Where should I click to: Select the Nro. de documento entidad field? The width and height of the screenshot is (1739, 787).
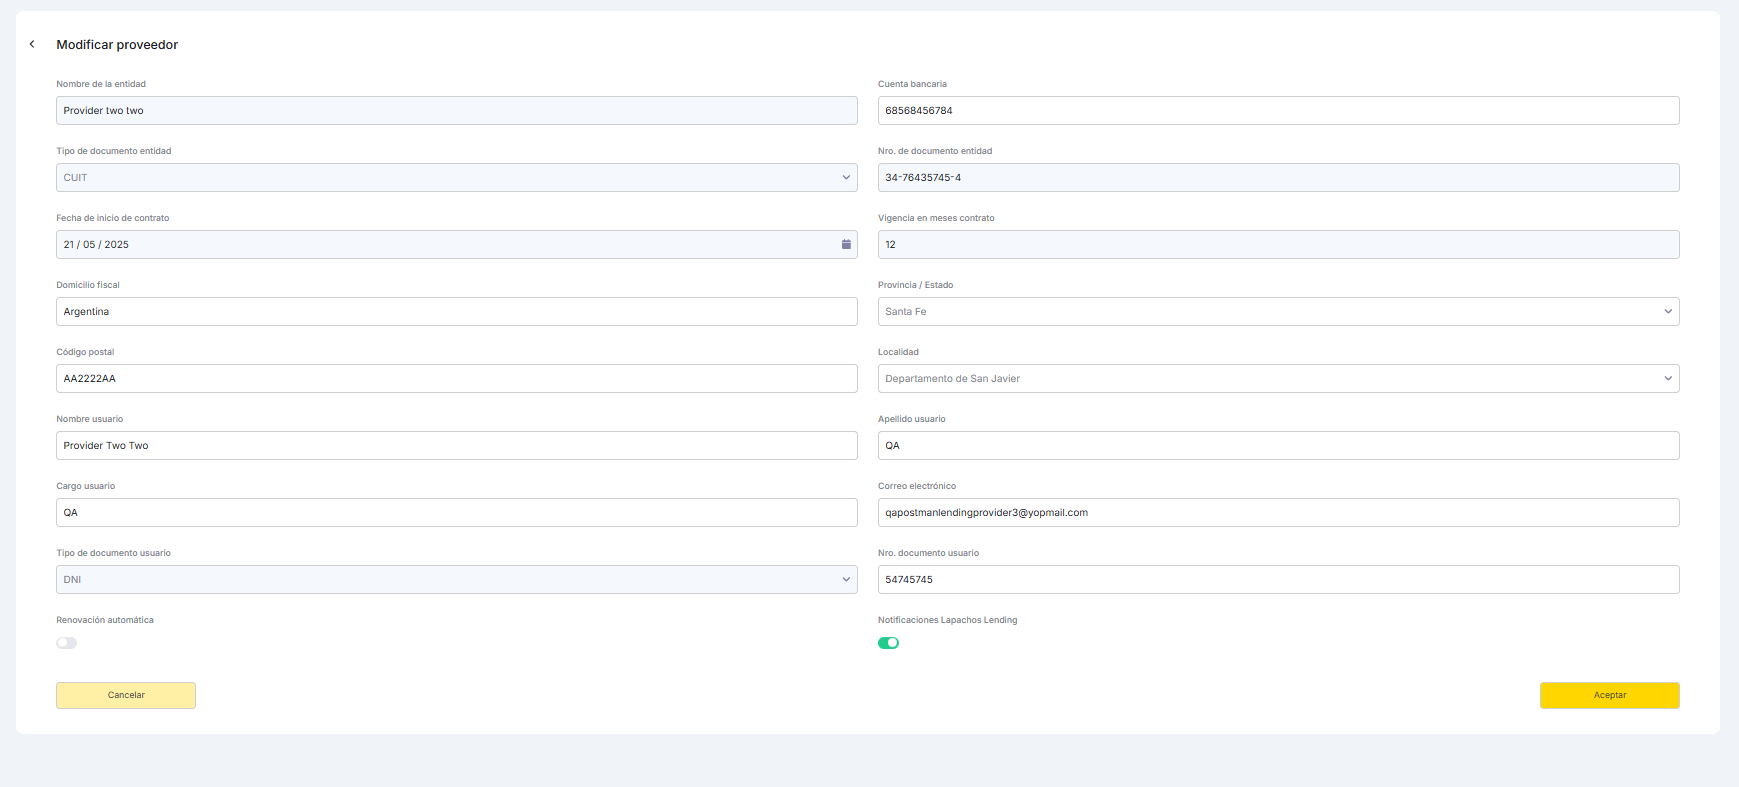(x=1278, y=178)
